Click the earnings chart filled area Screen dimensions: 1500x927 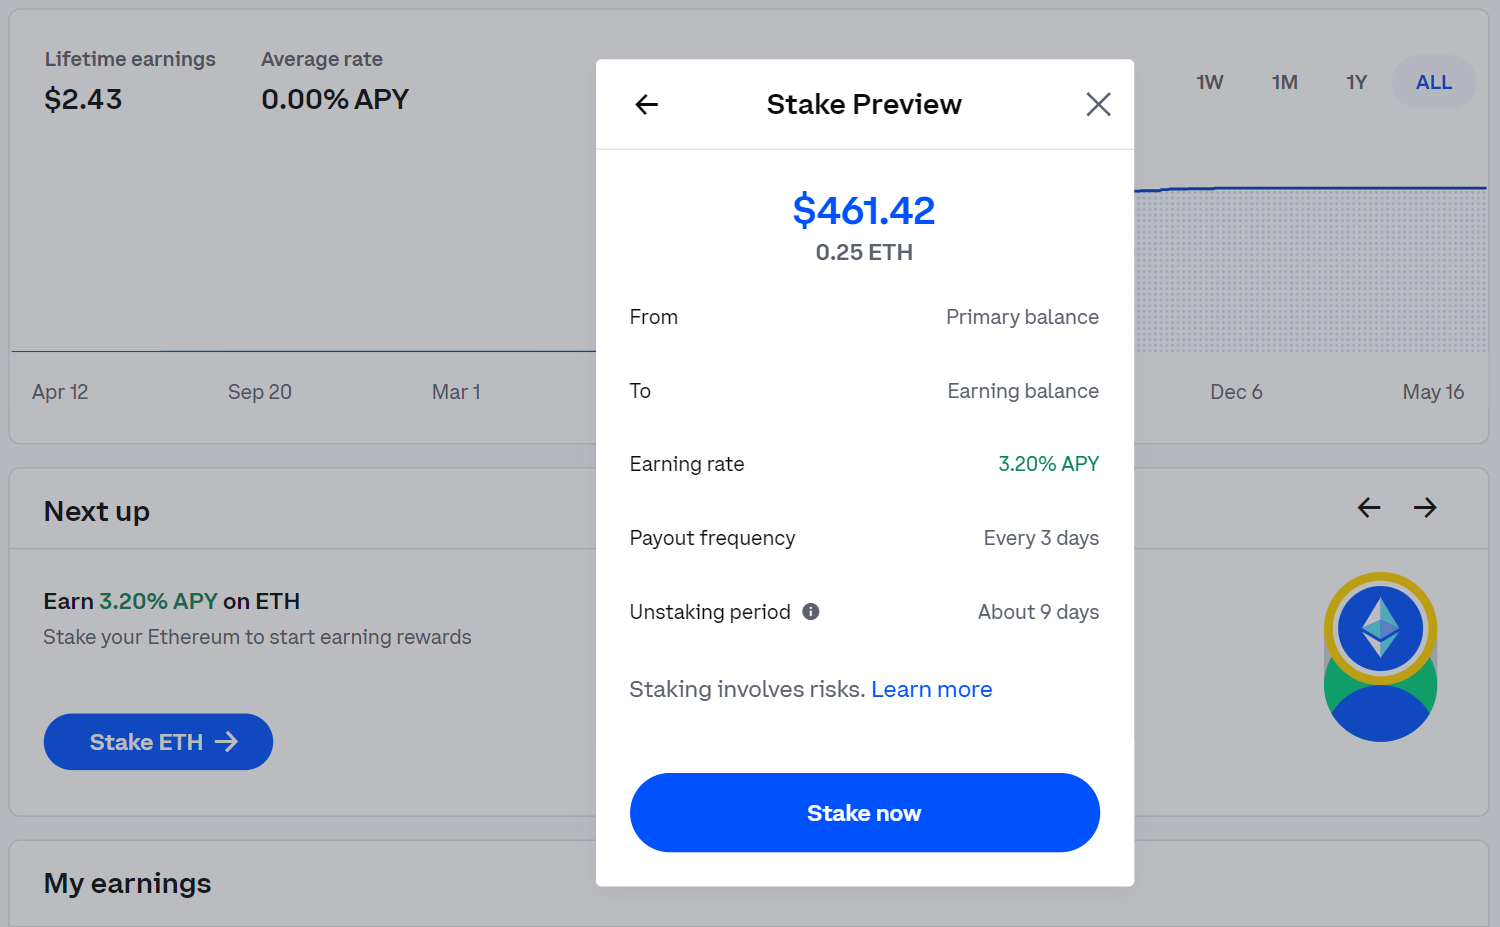click(x=1310, y=270)
